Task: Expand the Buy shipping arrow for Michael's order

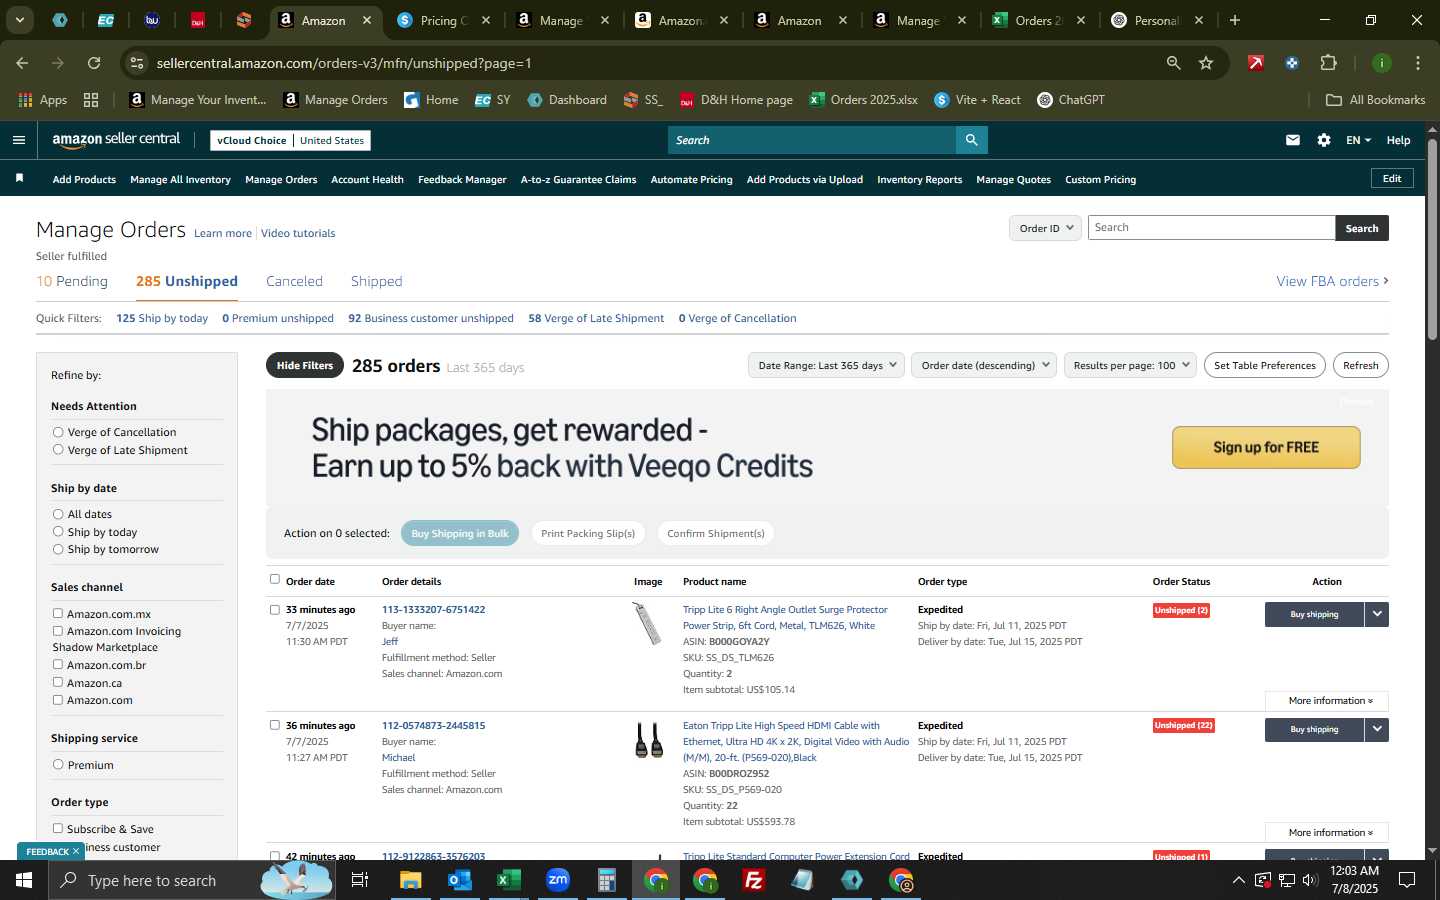Action: 1377,729
